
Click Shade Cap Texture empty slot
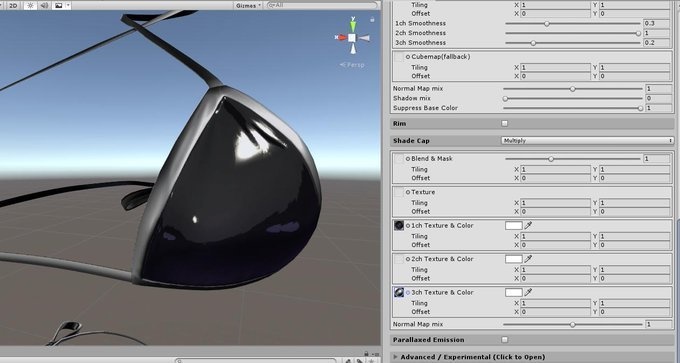point(399,193)
